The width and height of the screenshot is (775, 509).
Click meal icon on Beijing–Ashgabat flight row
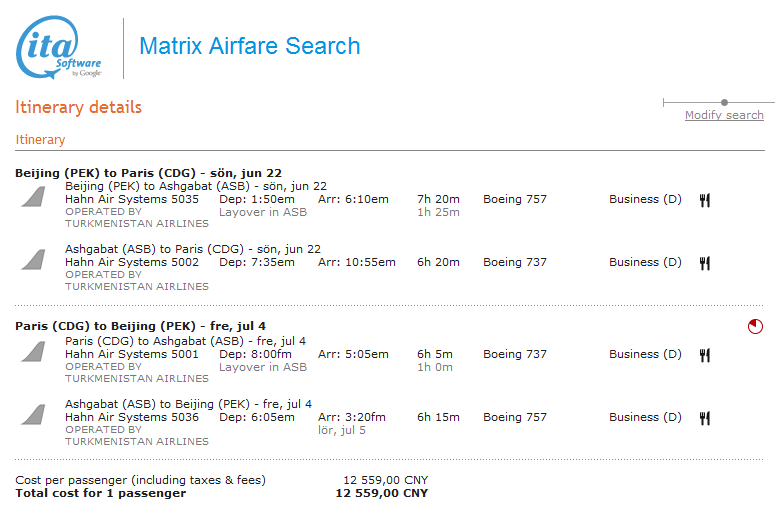tap(705, 200)
